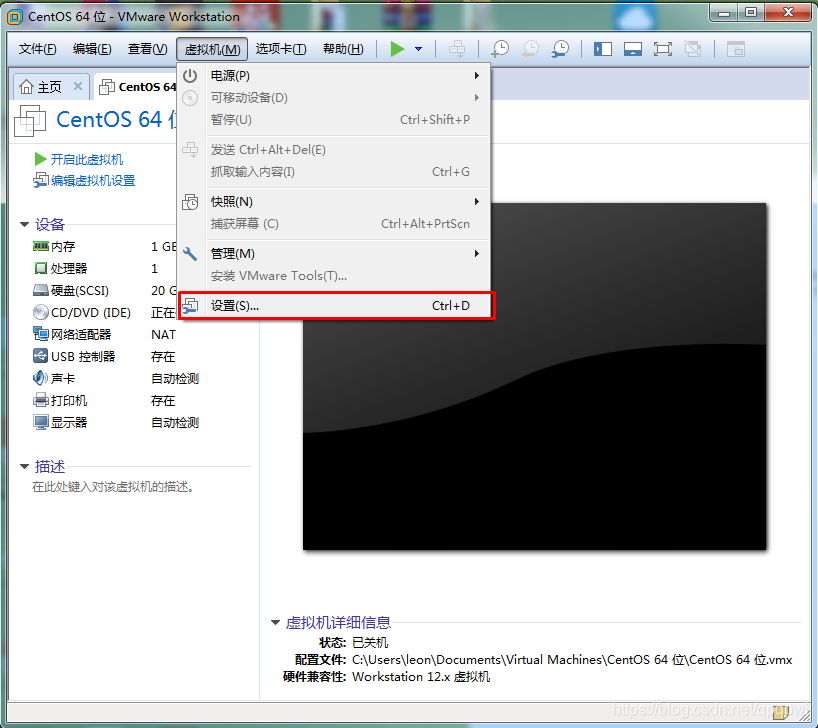Screen dimensions: 818x728
Task: Click the green Power On play button
Action: [x=398, y=49]
